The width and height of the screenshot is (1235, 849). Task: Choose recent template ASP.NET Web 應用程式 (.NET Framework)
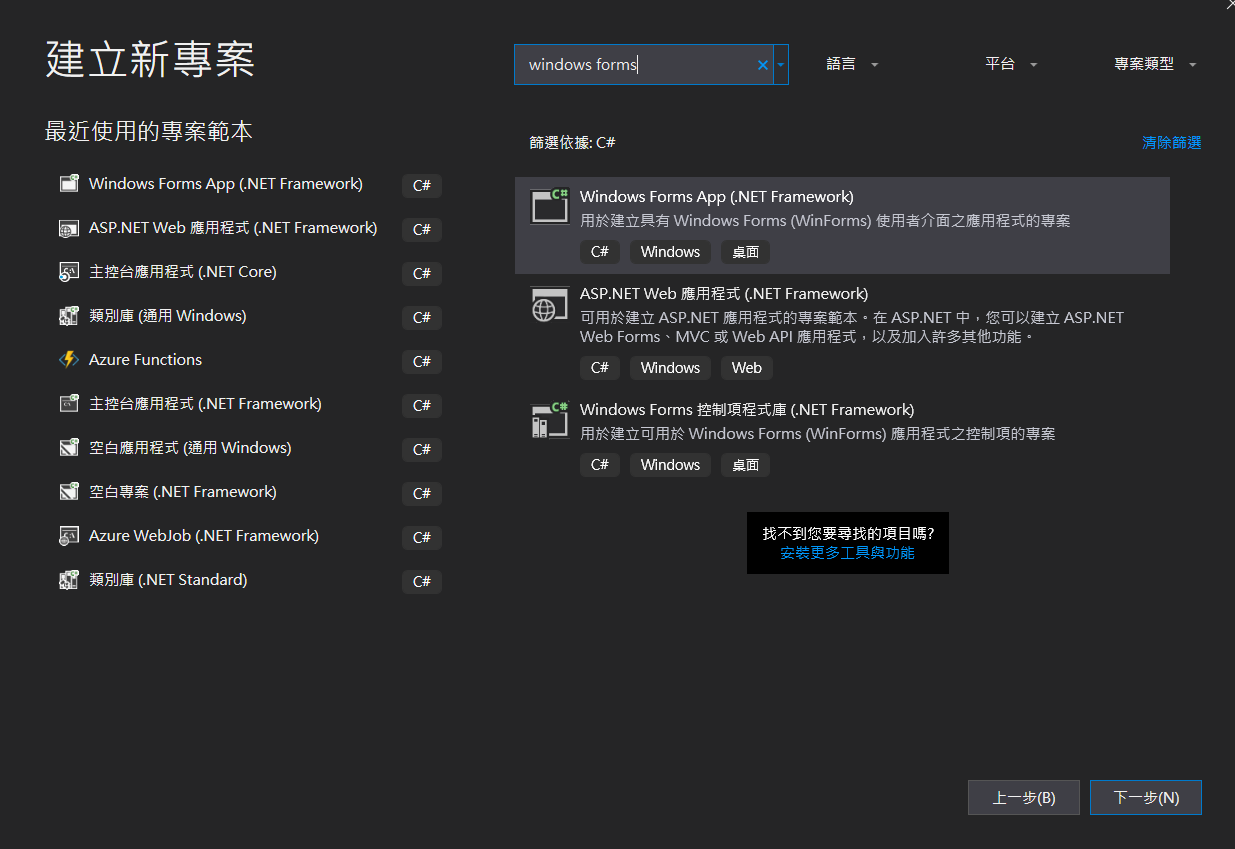(x=249, y=229)
